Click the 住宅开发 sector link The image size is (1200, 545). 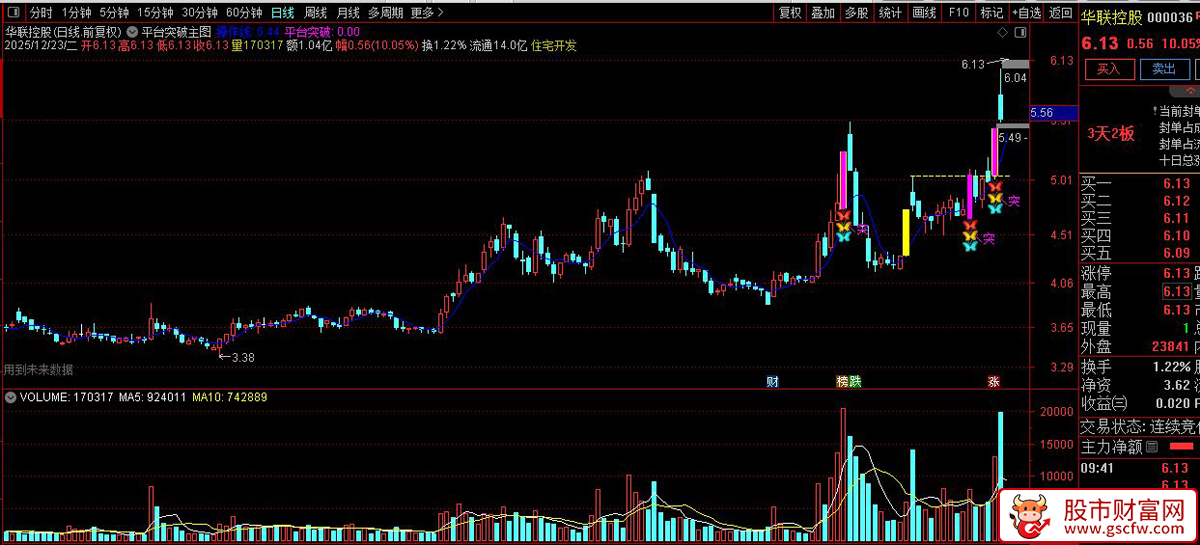[554, 45]
